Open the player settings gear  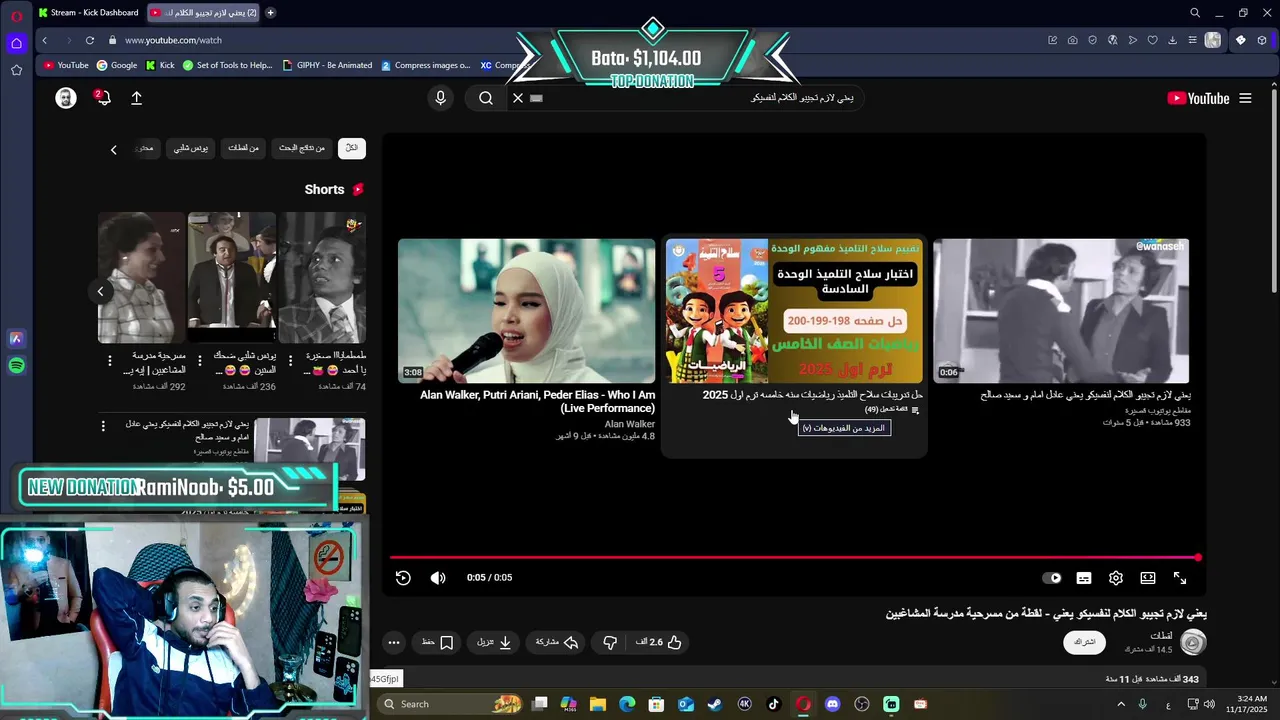pos(1116,578)
